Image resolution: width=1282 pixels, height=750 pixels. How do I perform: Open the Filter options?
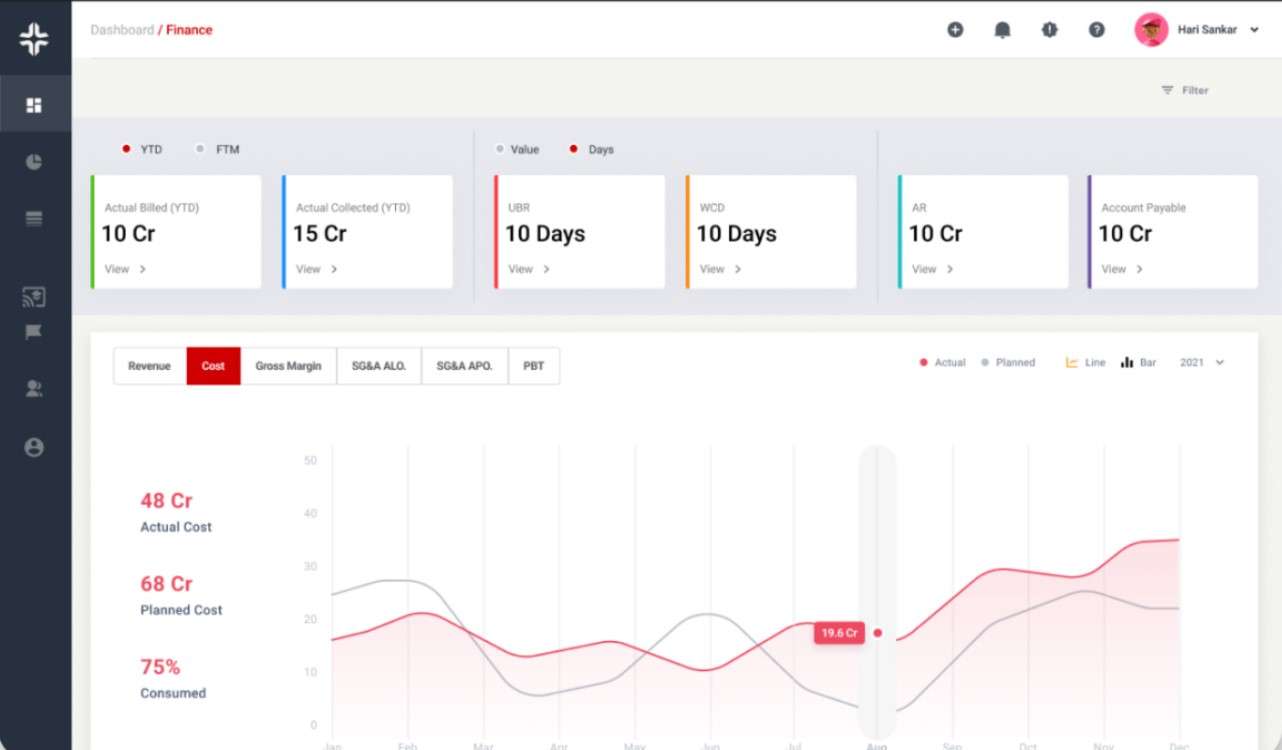pos(1185,90)
